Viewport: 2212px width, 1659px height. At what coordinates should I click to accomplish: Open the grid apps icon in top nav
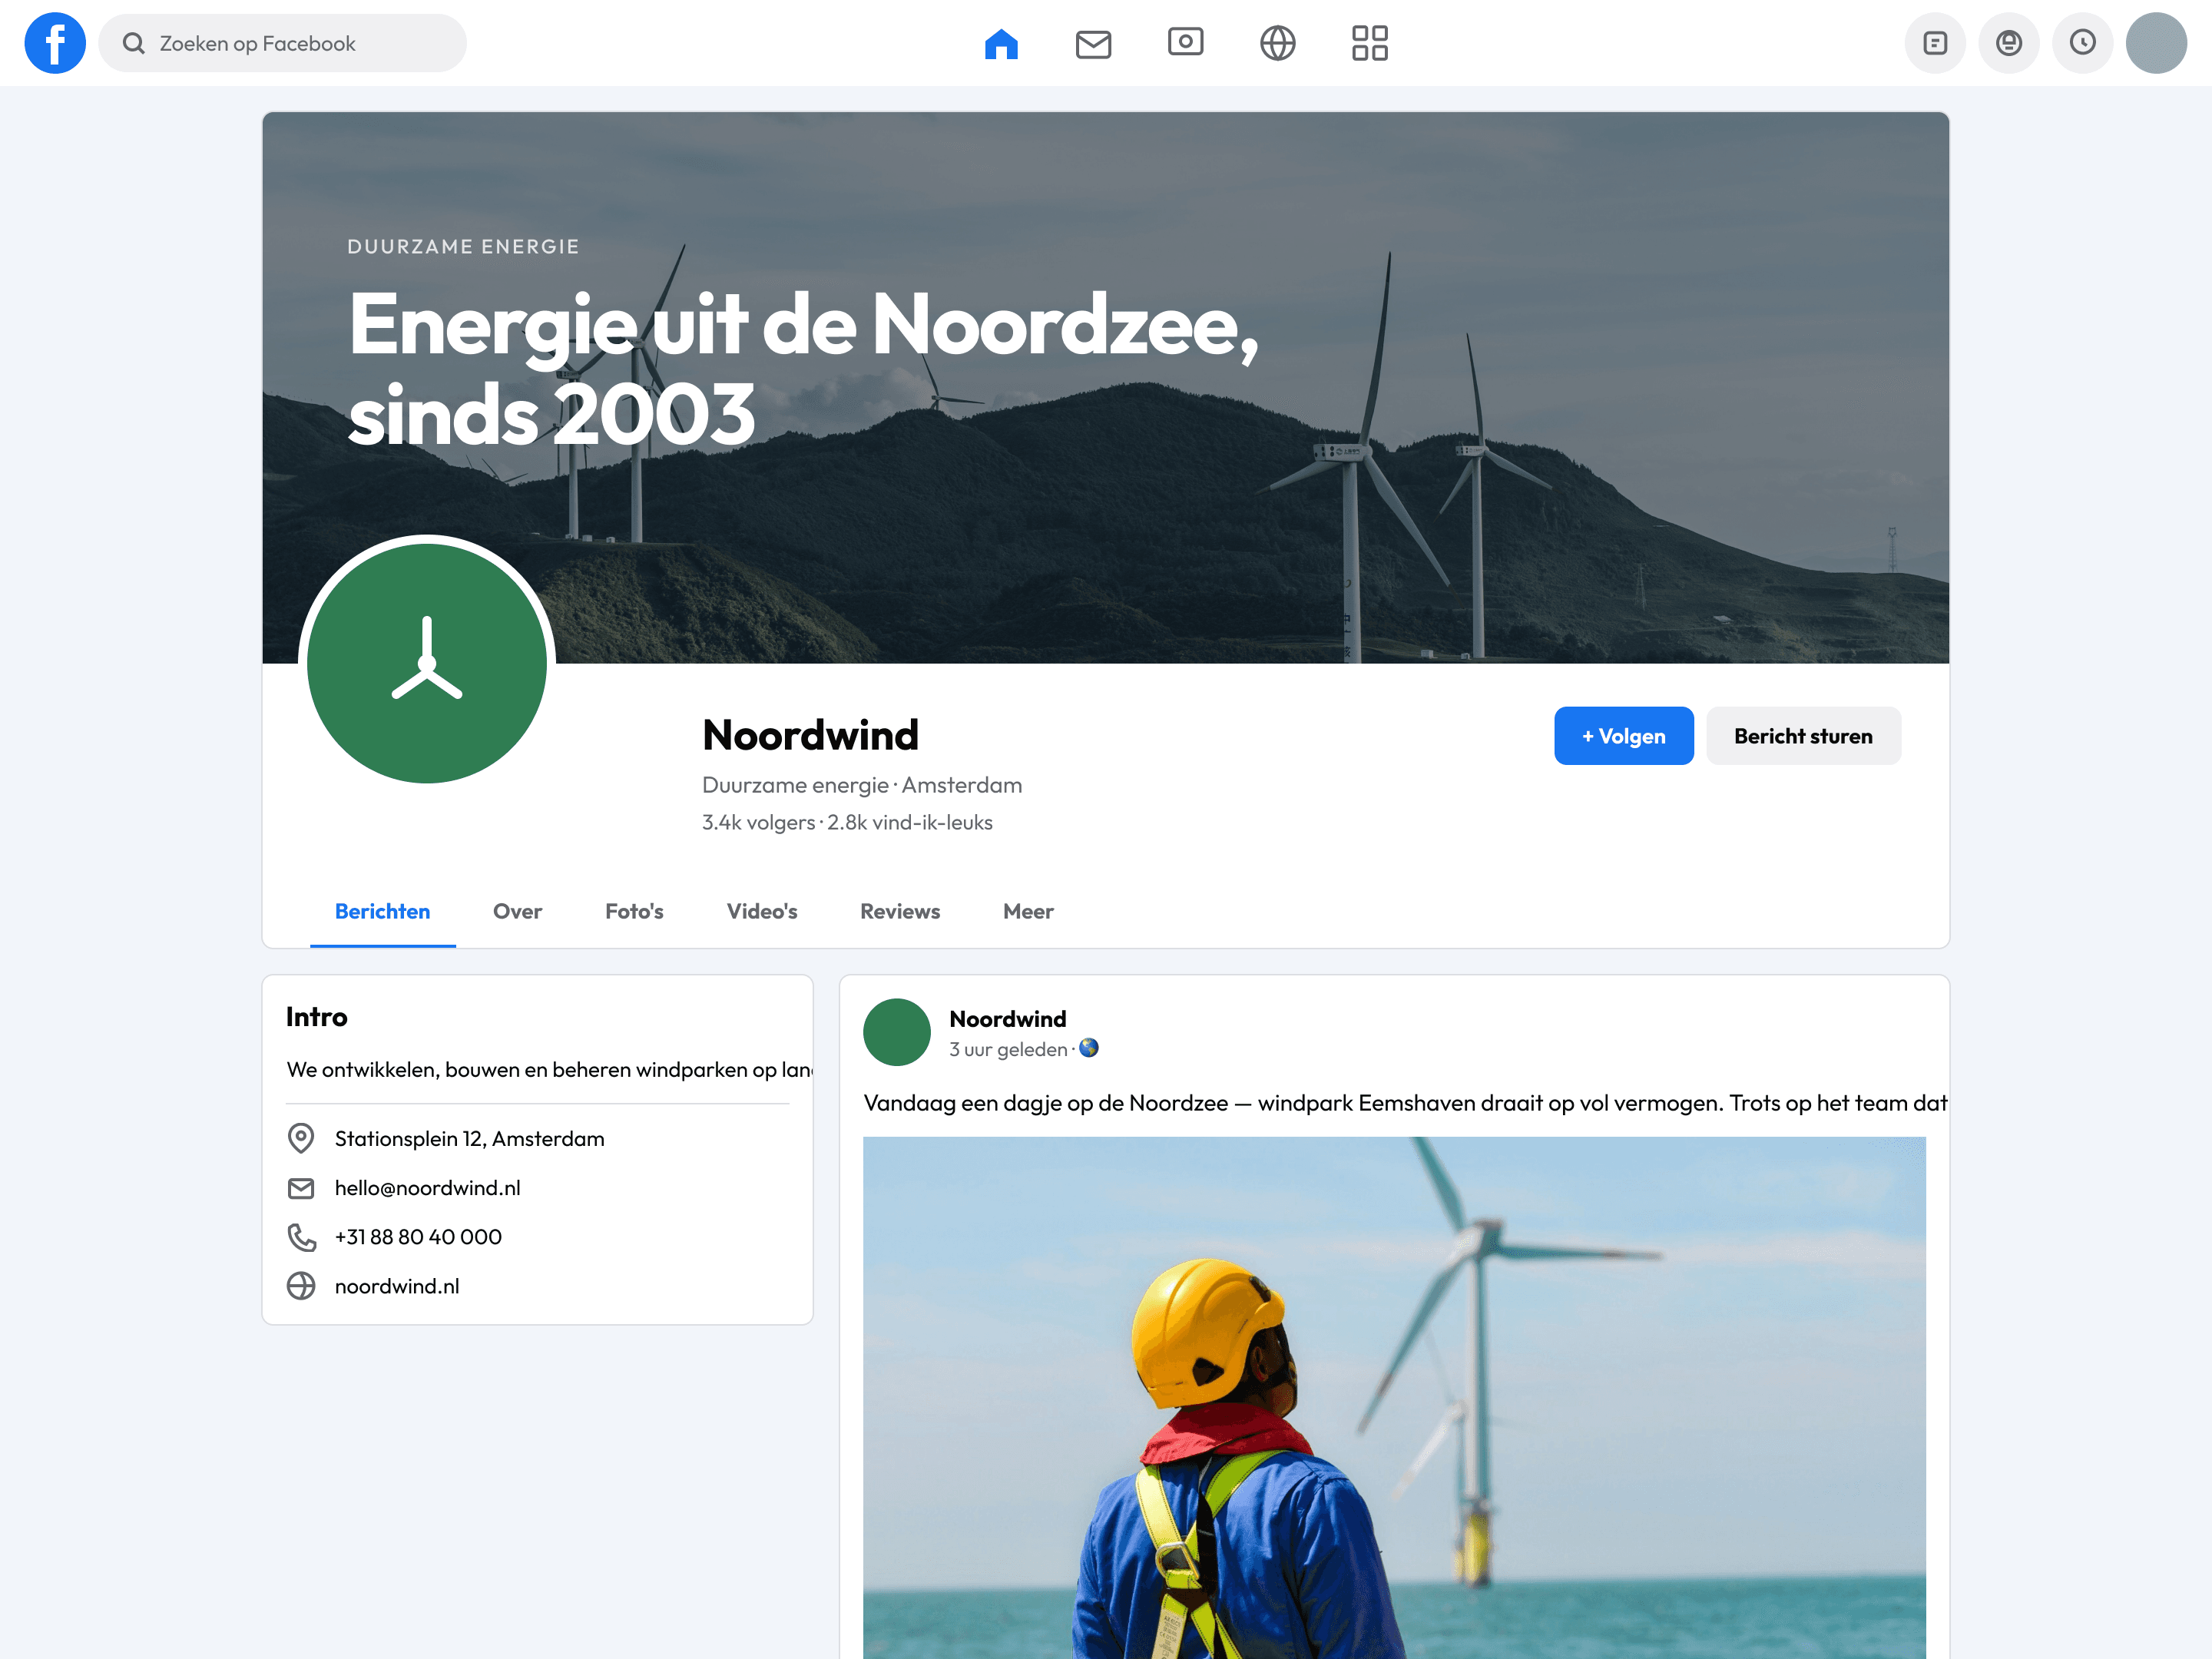pos(1369,43)
